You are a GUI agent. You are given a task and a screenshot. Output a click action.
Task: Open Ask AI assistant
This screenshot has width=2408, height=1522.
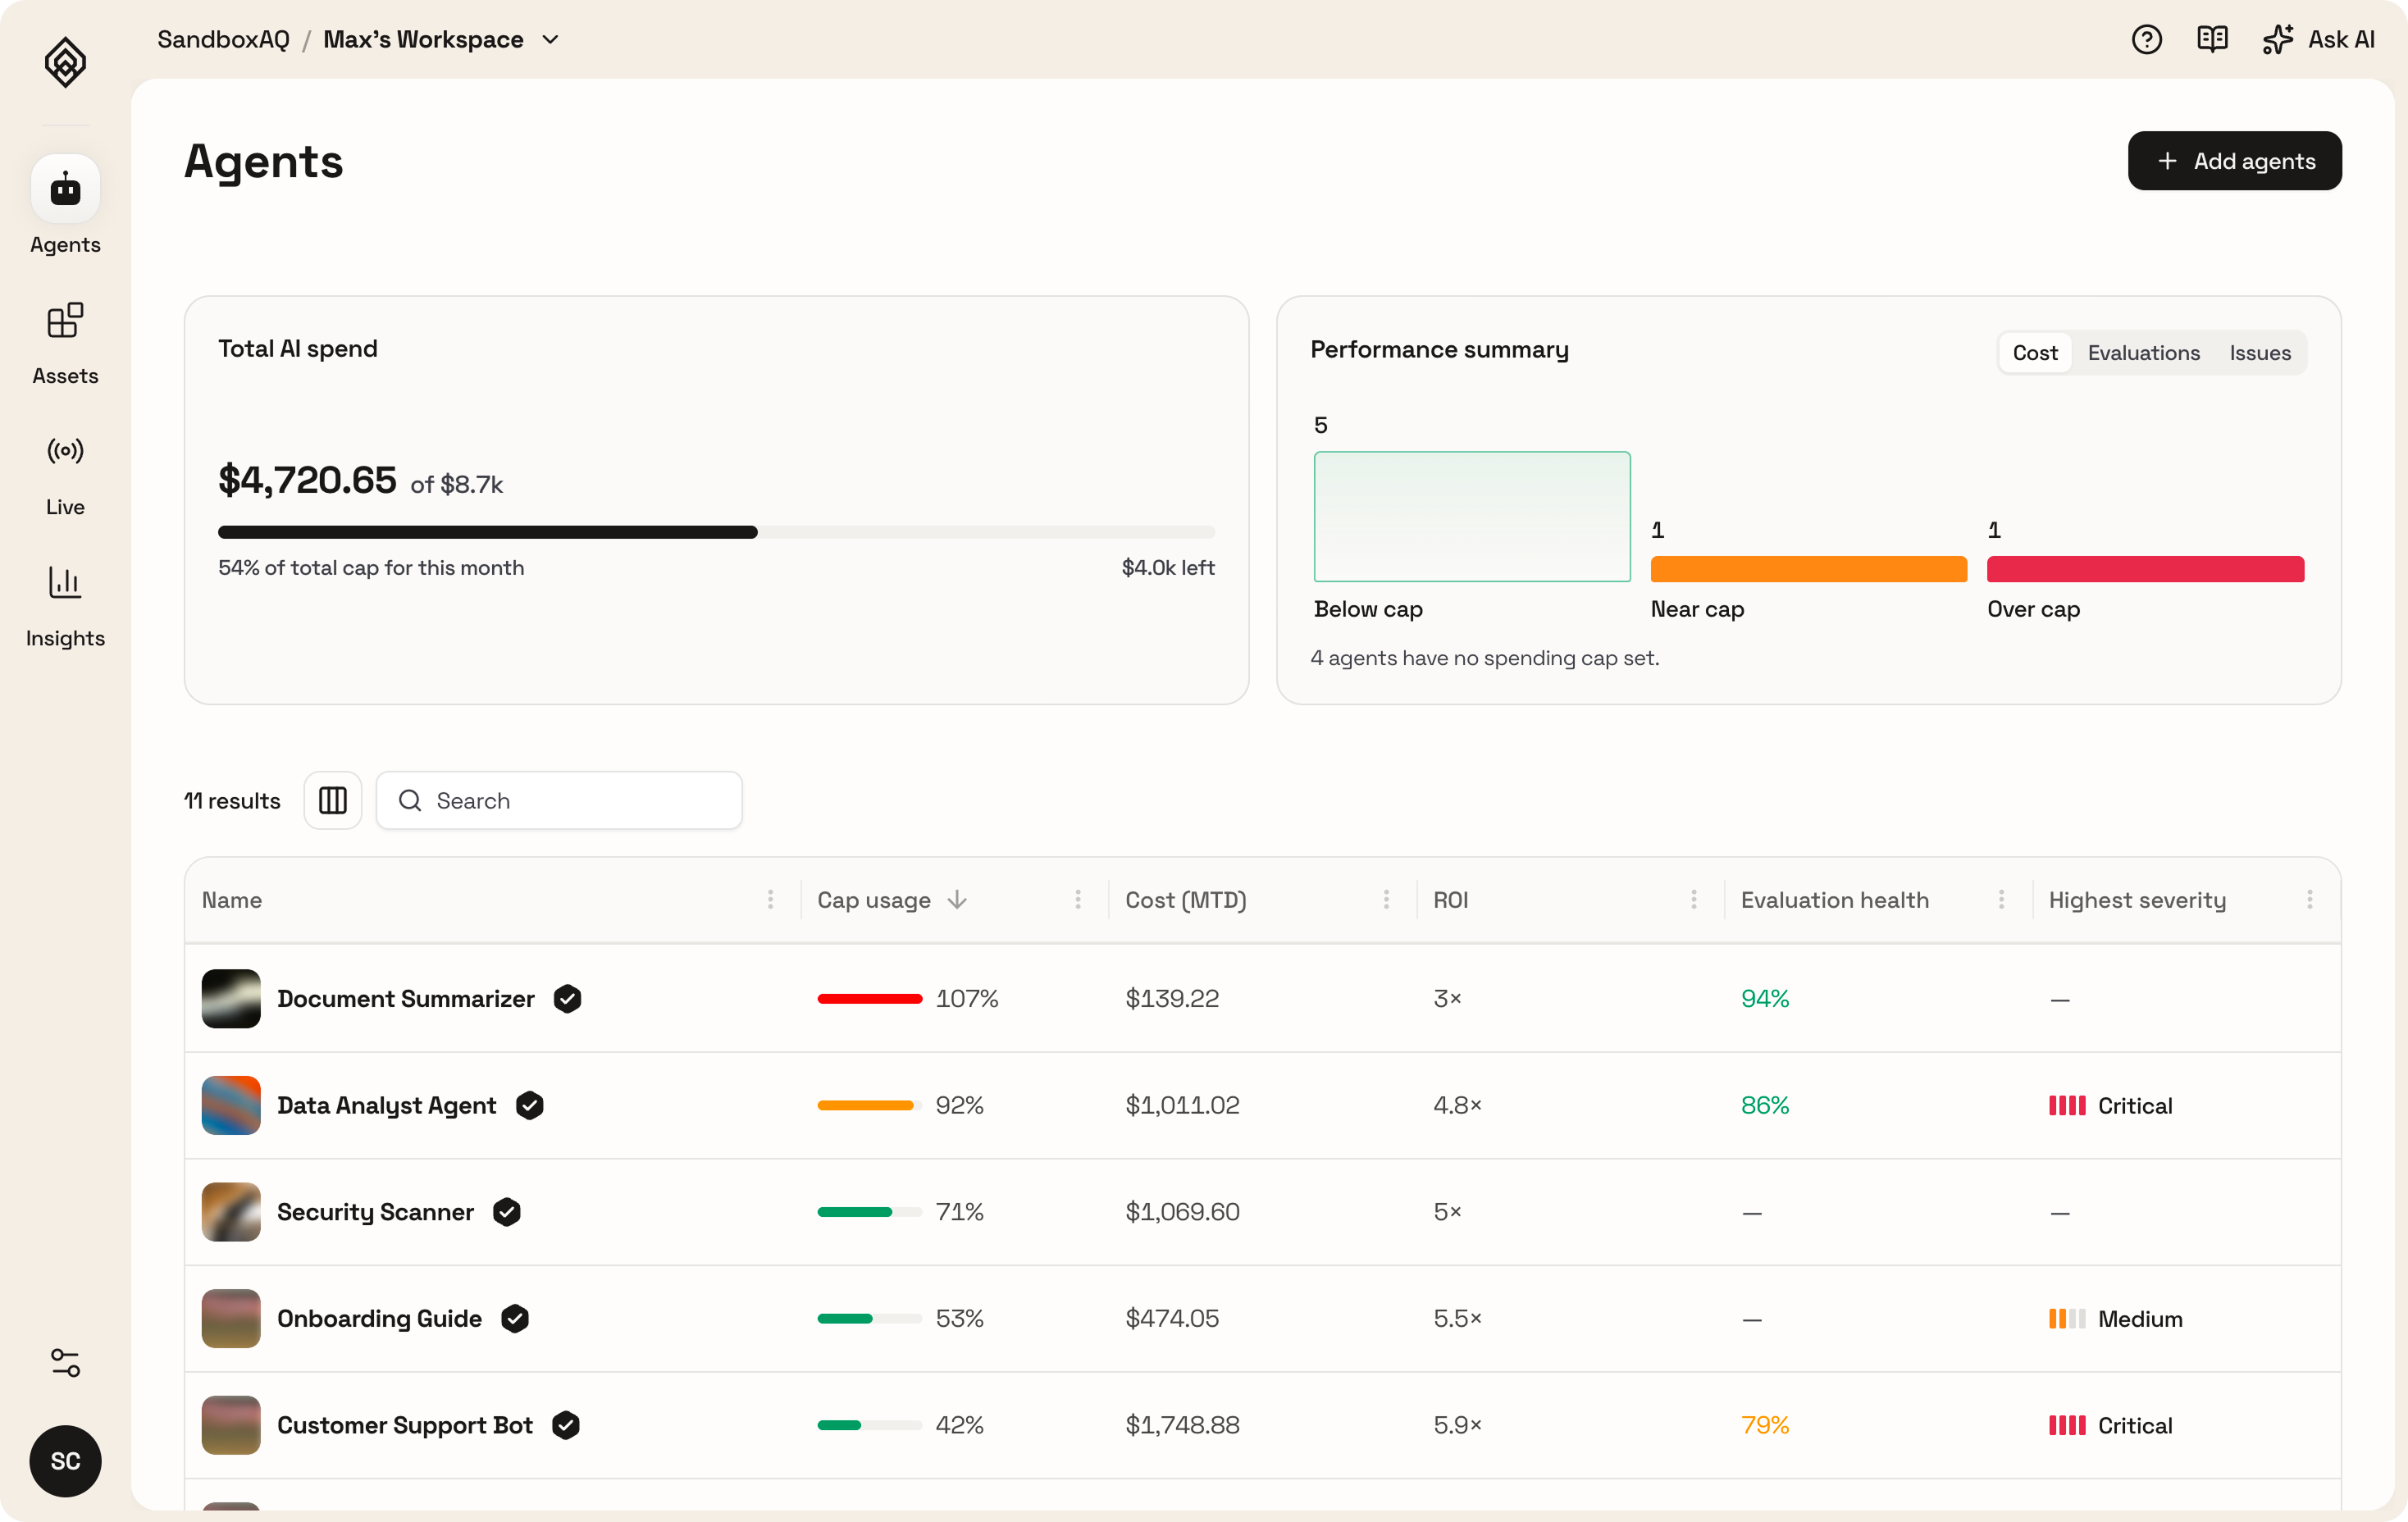click(2318, 40)
